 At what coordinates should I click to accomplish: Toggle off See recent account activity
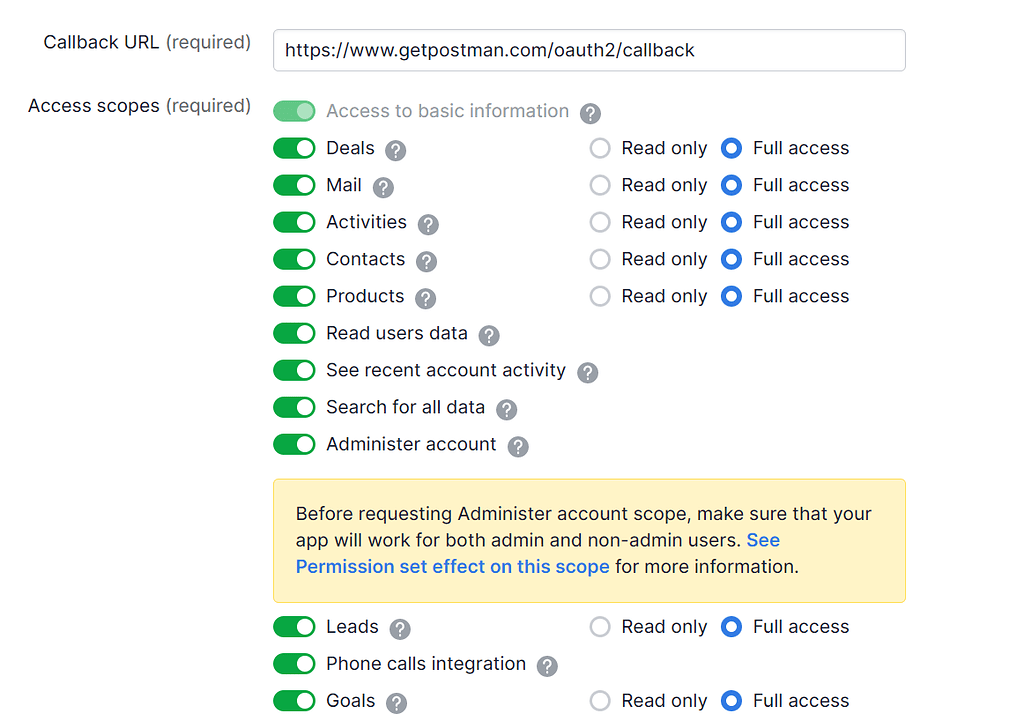coord(294,370)
